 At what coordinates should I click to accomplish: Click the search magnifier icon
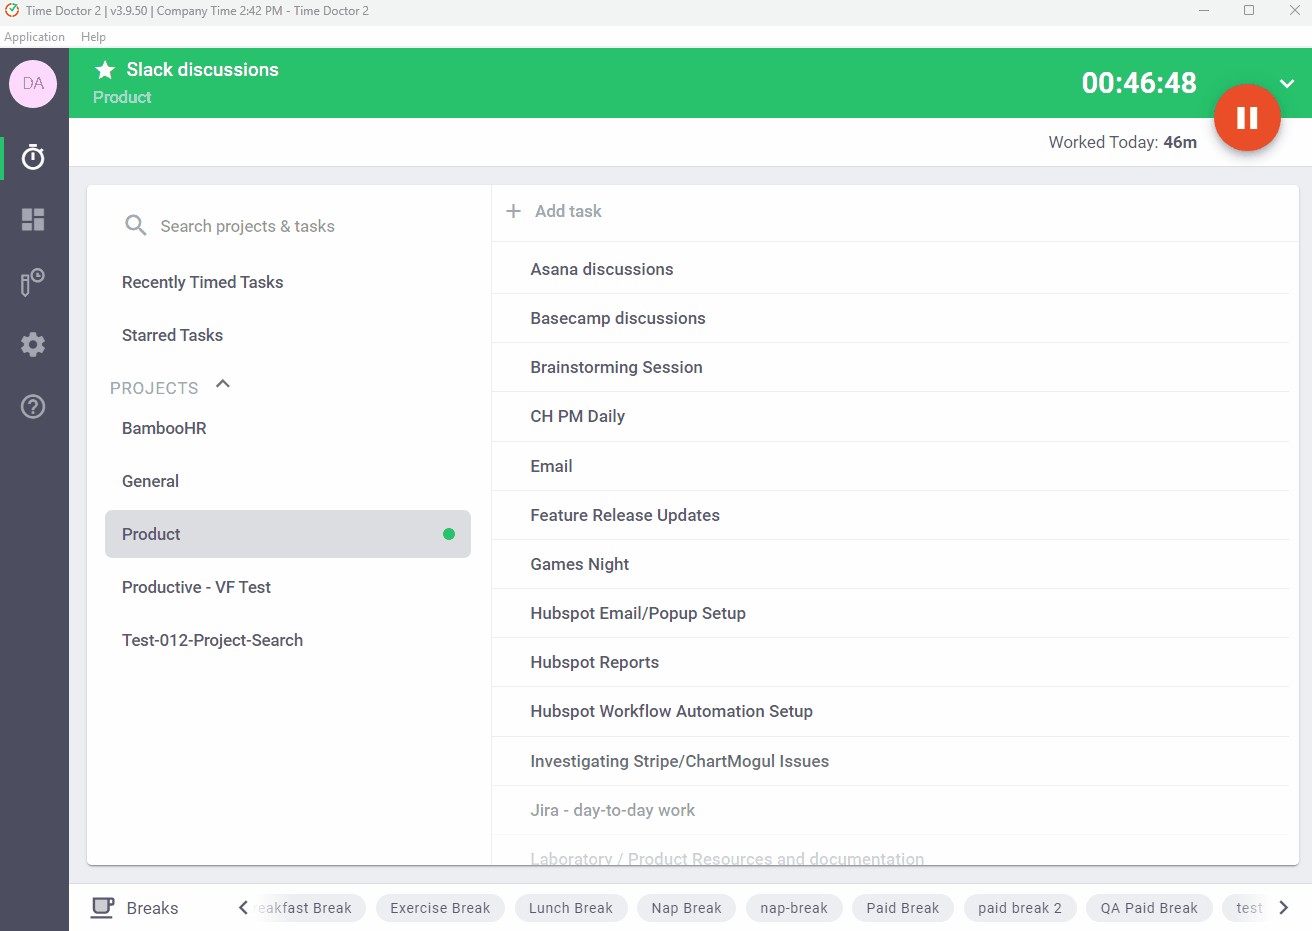(x=135, y=226)
